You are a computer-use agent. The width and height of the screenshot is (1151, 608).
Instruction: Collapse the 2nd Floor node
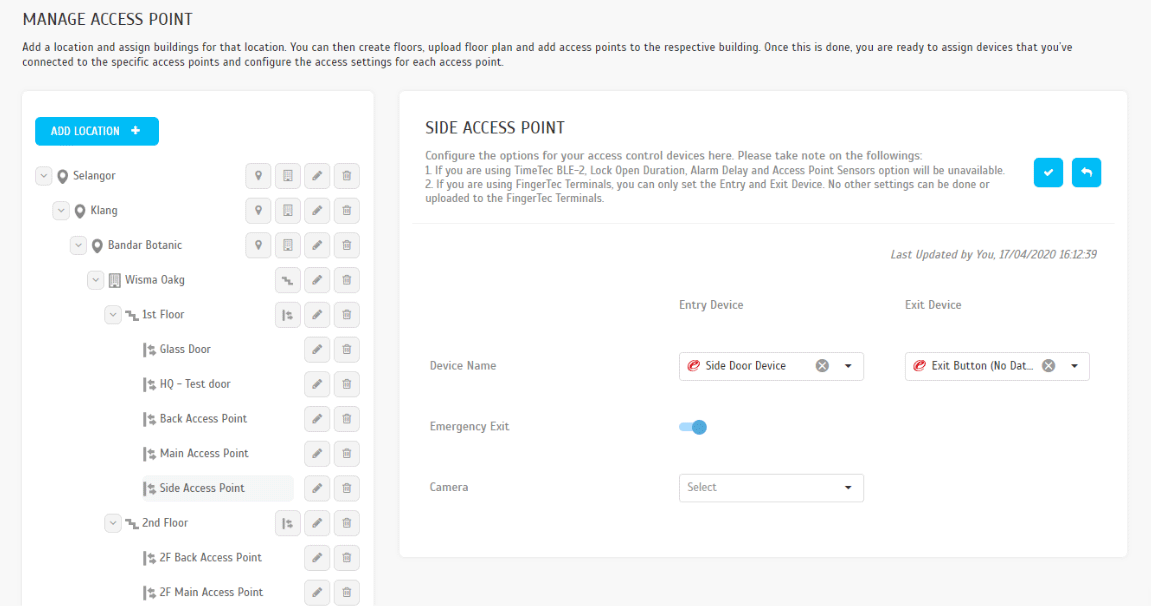click(112, 523)
